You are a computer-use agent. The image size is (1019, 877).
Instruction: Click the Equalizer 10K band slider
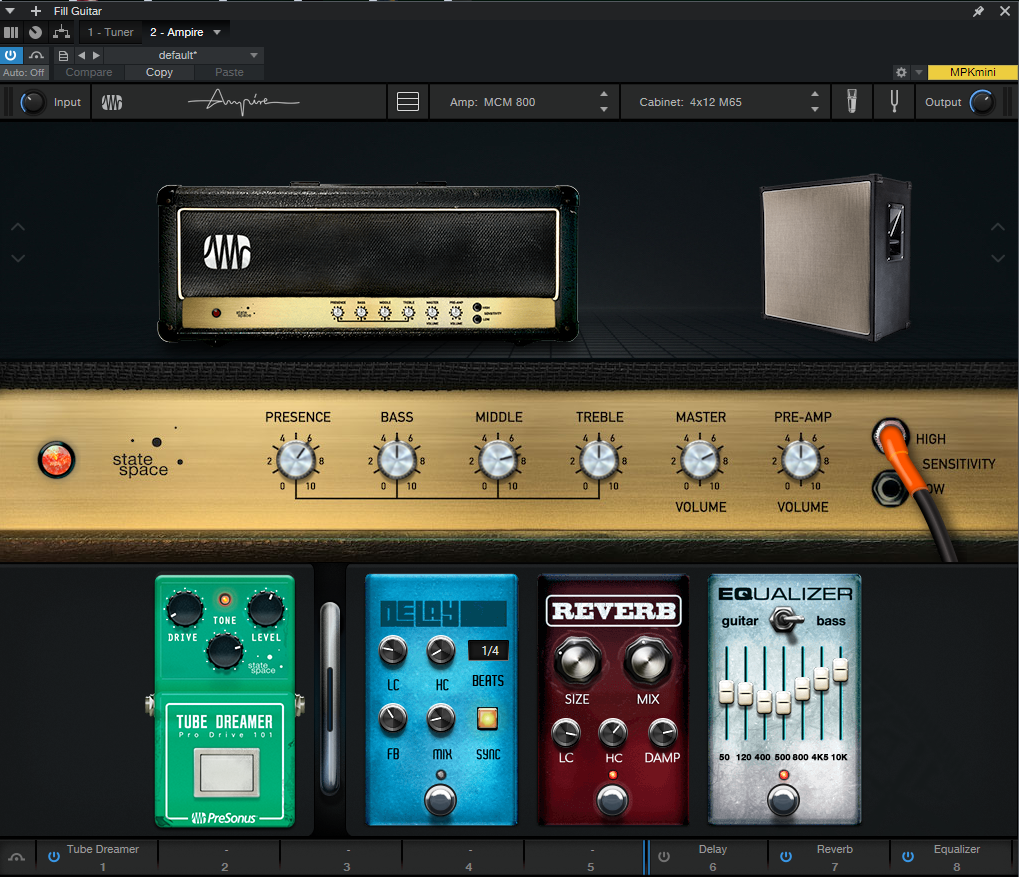pyautogui.click(x=840, y=670)
